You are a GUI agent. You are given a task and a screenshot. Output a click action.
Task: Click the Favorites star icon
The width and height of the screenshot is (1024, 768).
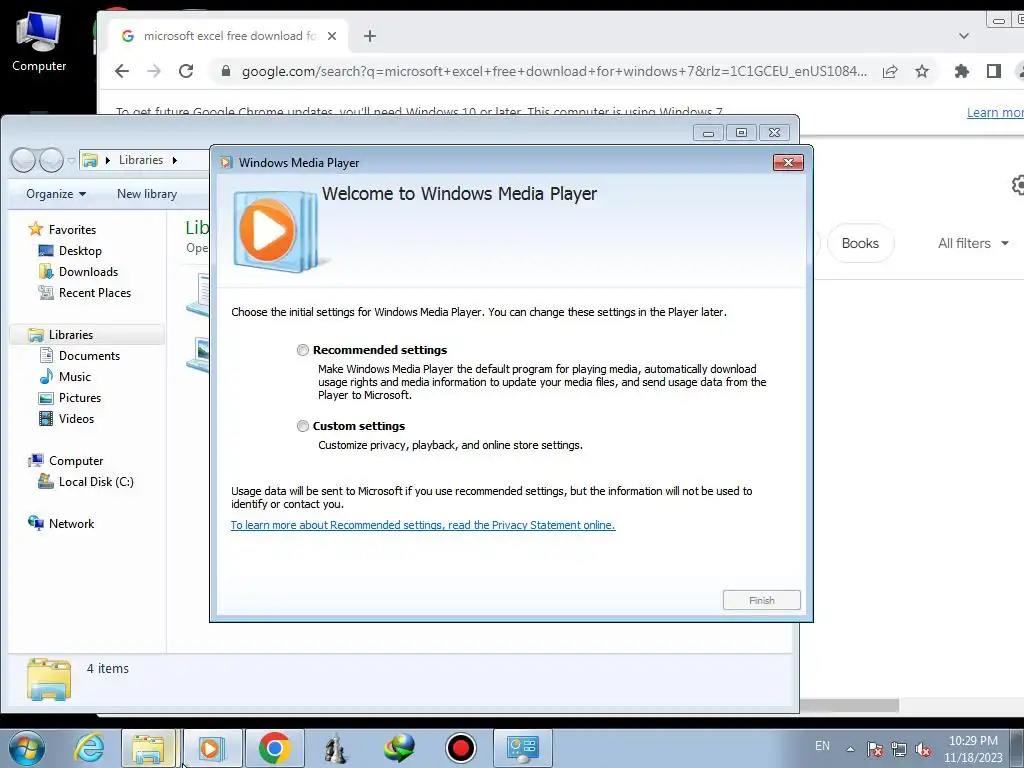click(35, 229)
